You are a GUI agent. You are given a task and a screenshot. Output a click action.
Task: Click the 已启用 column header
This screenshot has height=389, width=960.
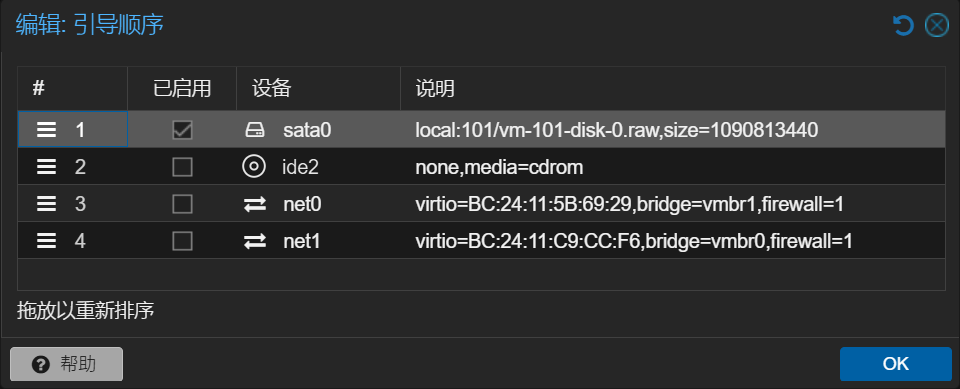coord(182,89)
